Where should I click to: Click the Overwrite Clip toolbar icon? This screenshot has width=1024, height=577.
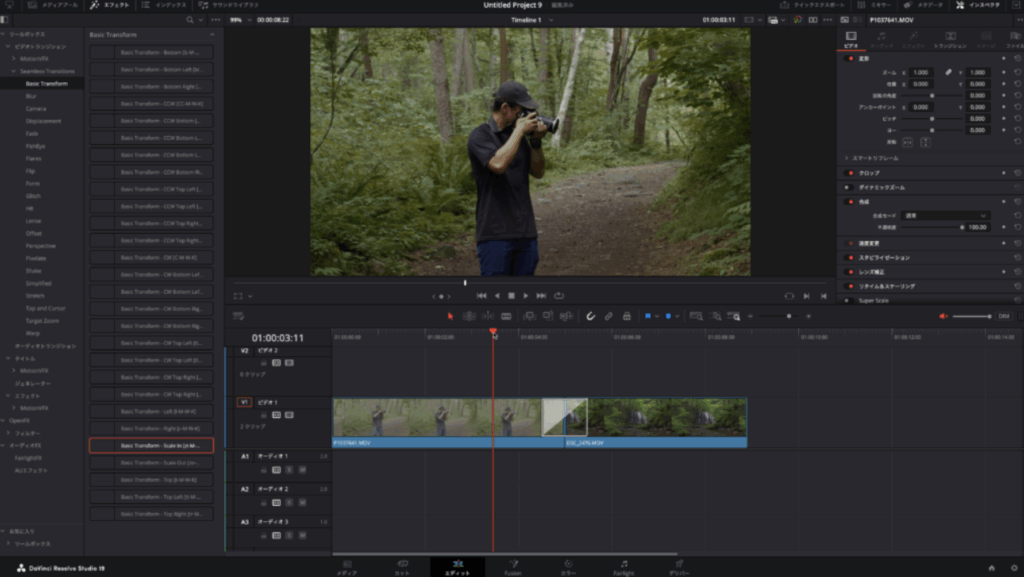coord(548,317)
